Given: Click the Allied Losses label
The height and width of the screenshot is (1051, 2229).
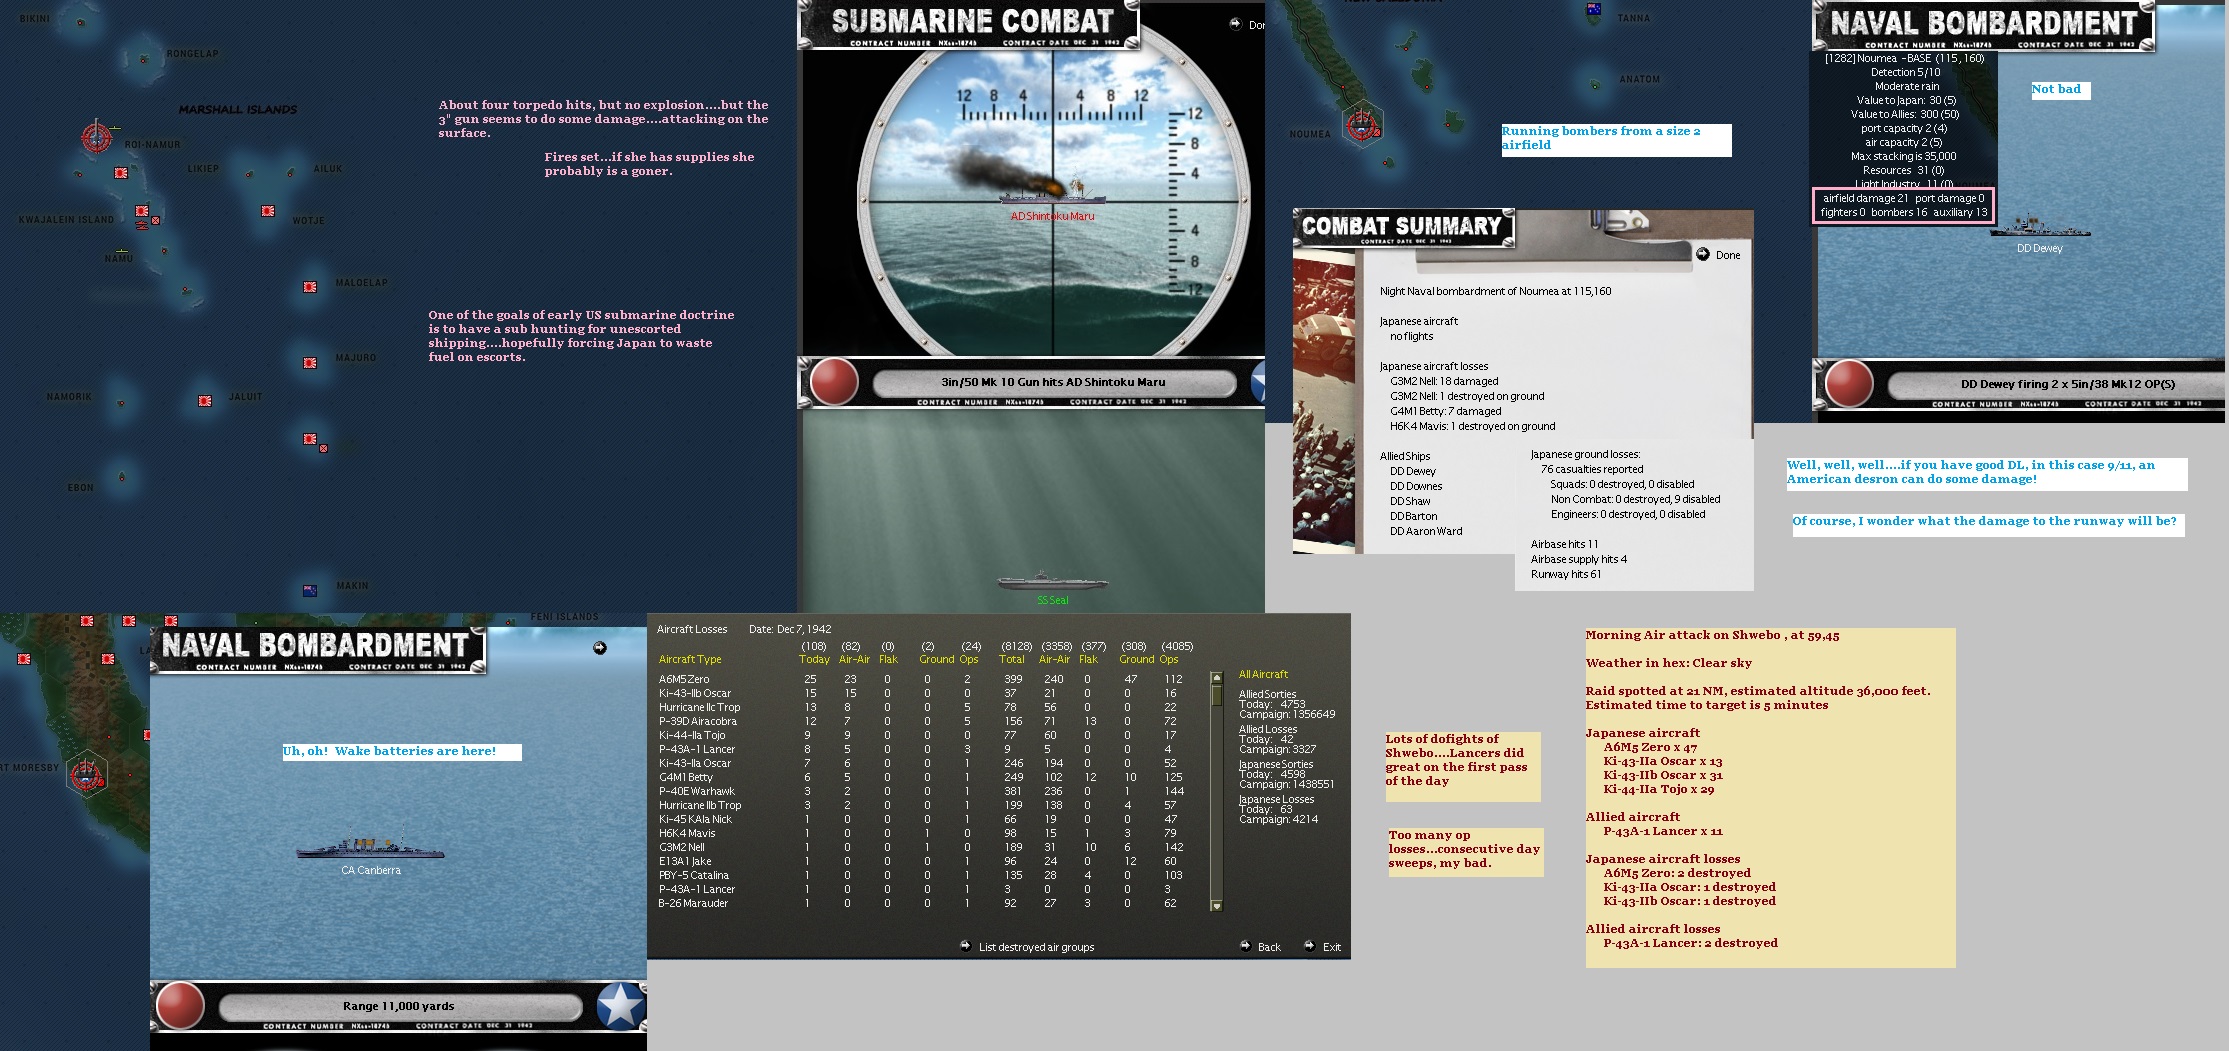Looking at the screenshot, I should 1268,729.
